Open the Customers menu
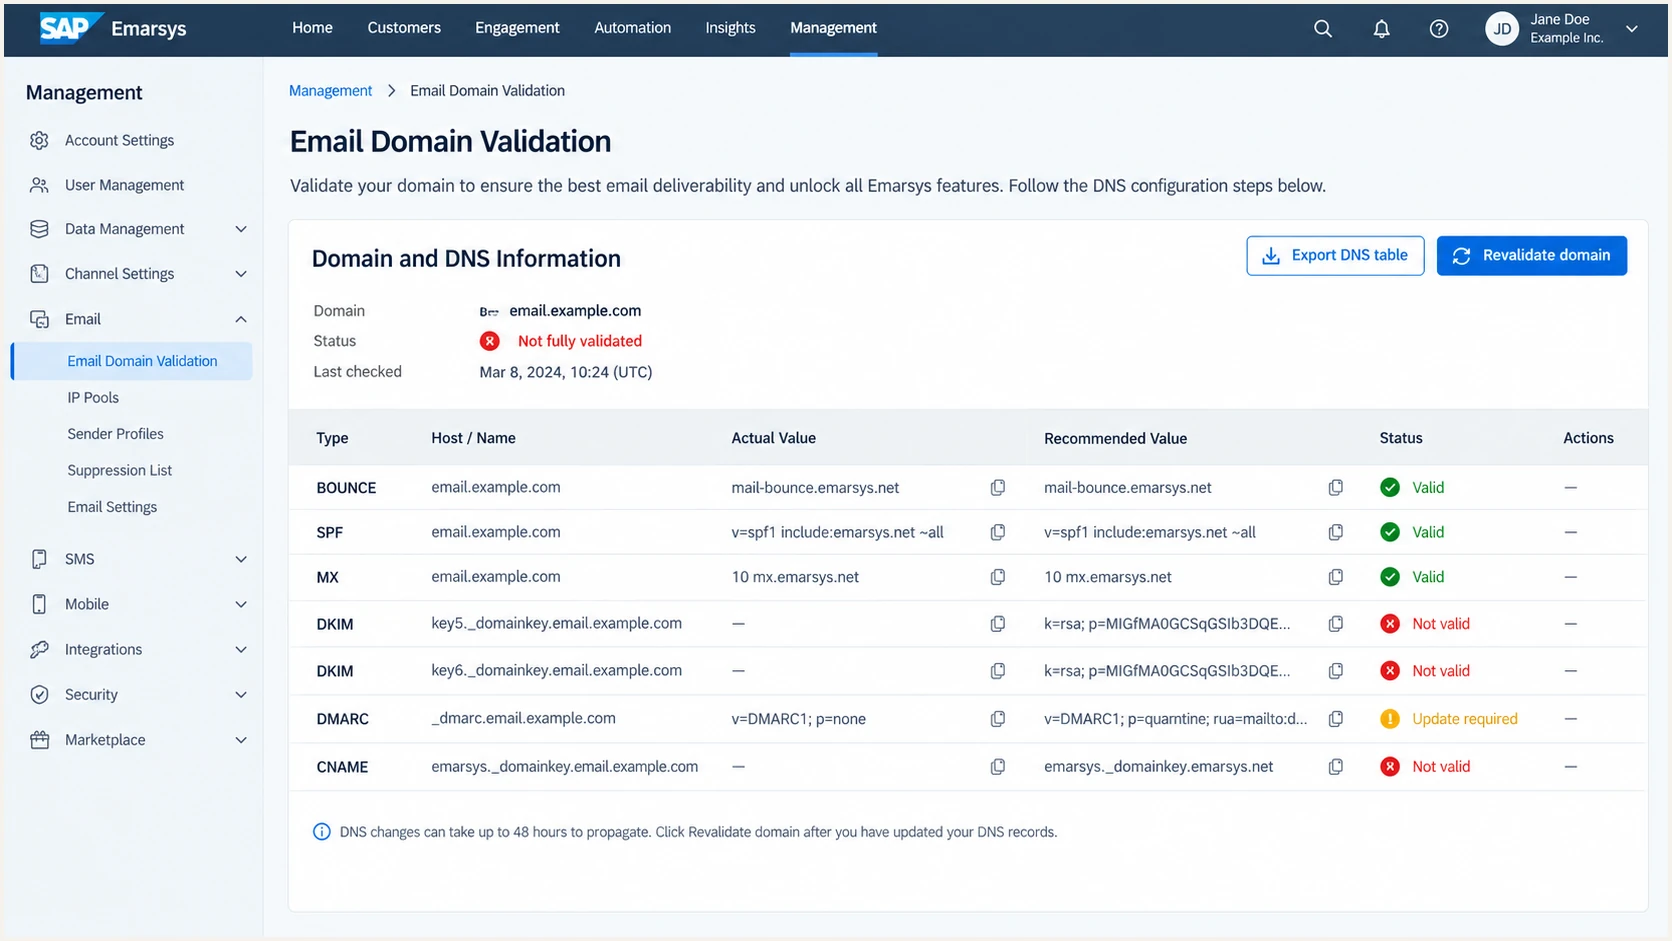 (404, 28)
